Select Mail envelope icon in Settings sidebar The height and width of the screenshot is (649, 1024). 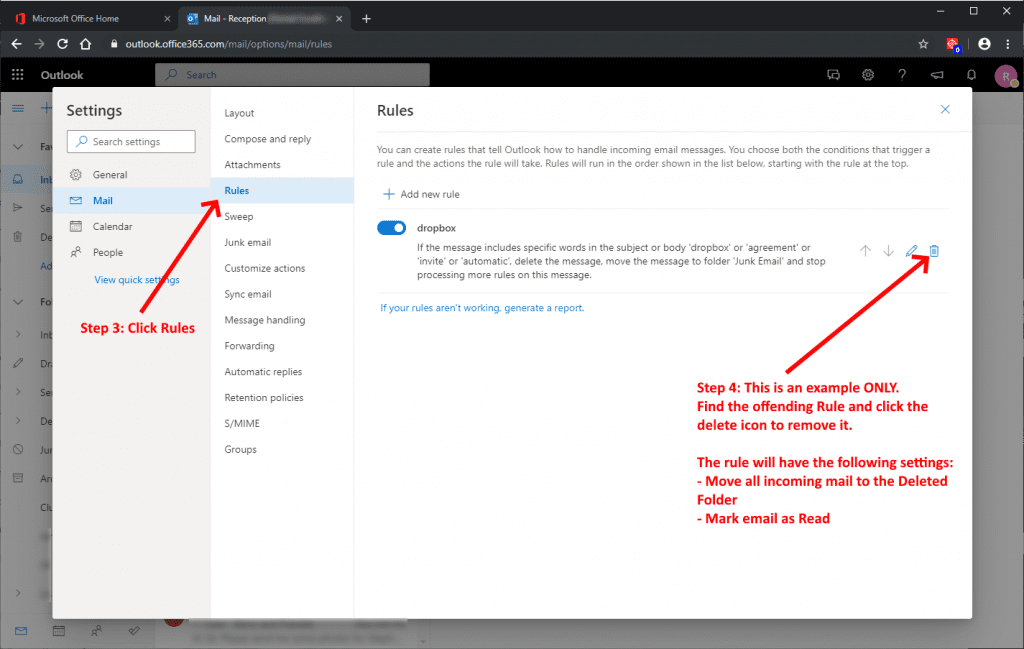coord(78,200)
